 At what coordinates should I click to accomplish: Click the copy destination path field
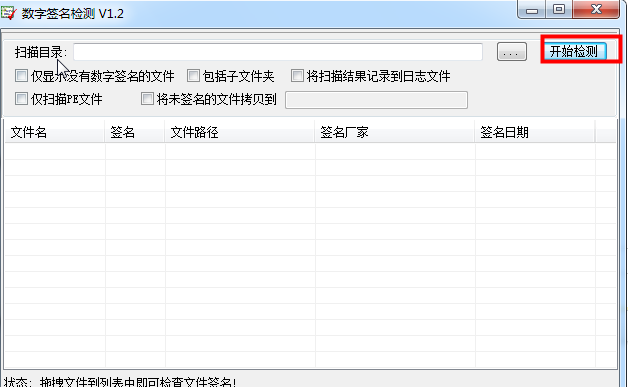coord(376,100)
